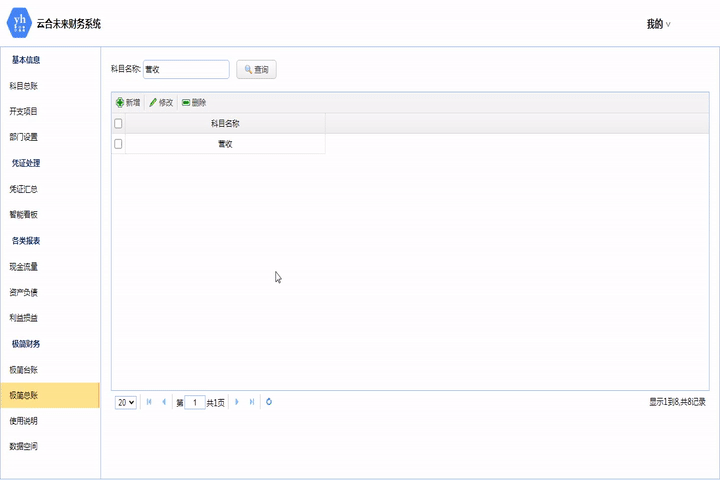The image size is (720, 480).
Task: Jump to the last page arrow
Action: pos(252,402)
